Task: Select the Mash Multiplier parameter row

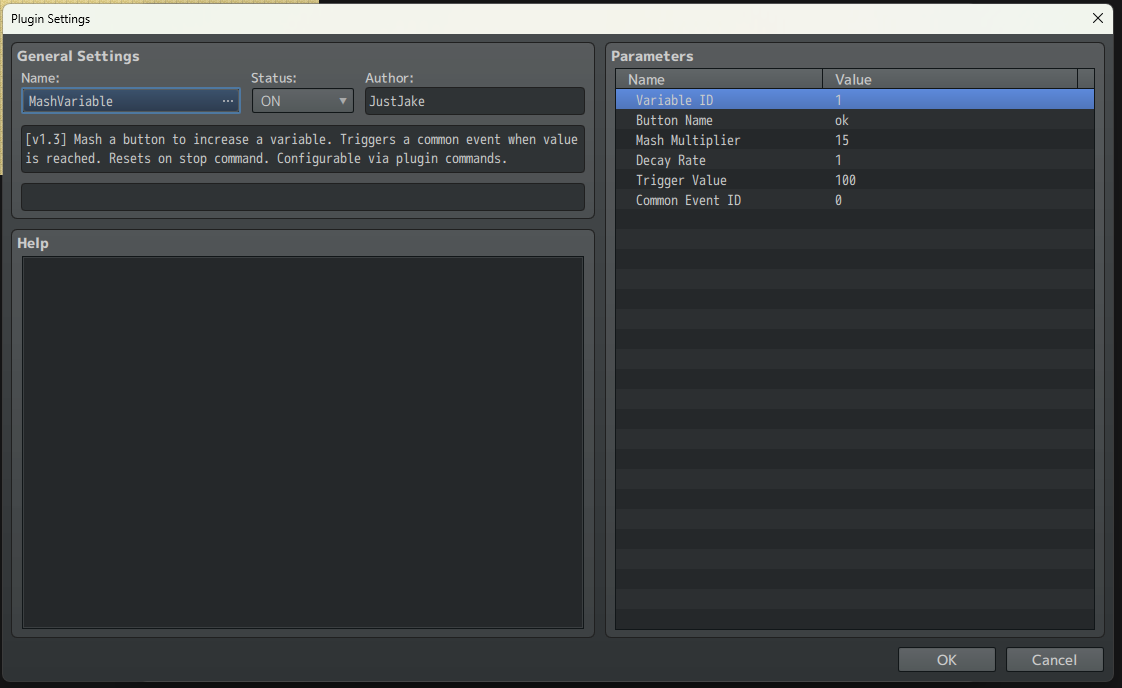Action: (854, 140)
